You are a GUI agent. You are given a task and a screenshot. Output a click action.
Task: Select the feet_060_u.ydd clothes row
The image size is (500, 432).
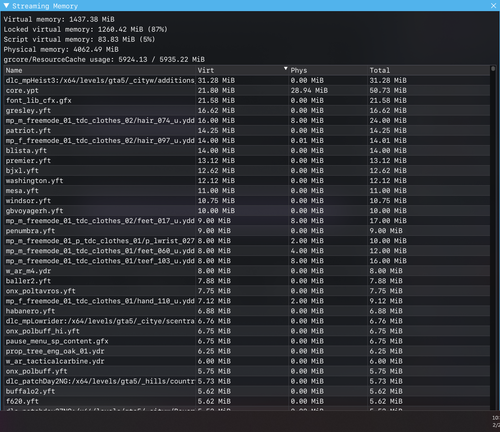[x=247, y=251]
